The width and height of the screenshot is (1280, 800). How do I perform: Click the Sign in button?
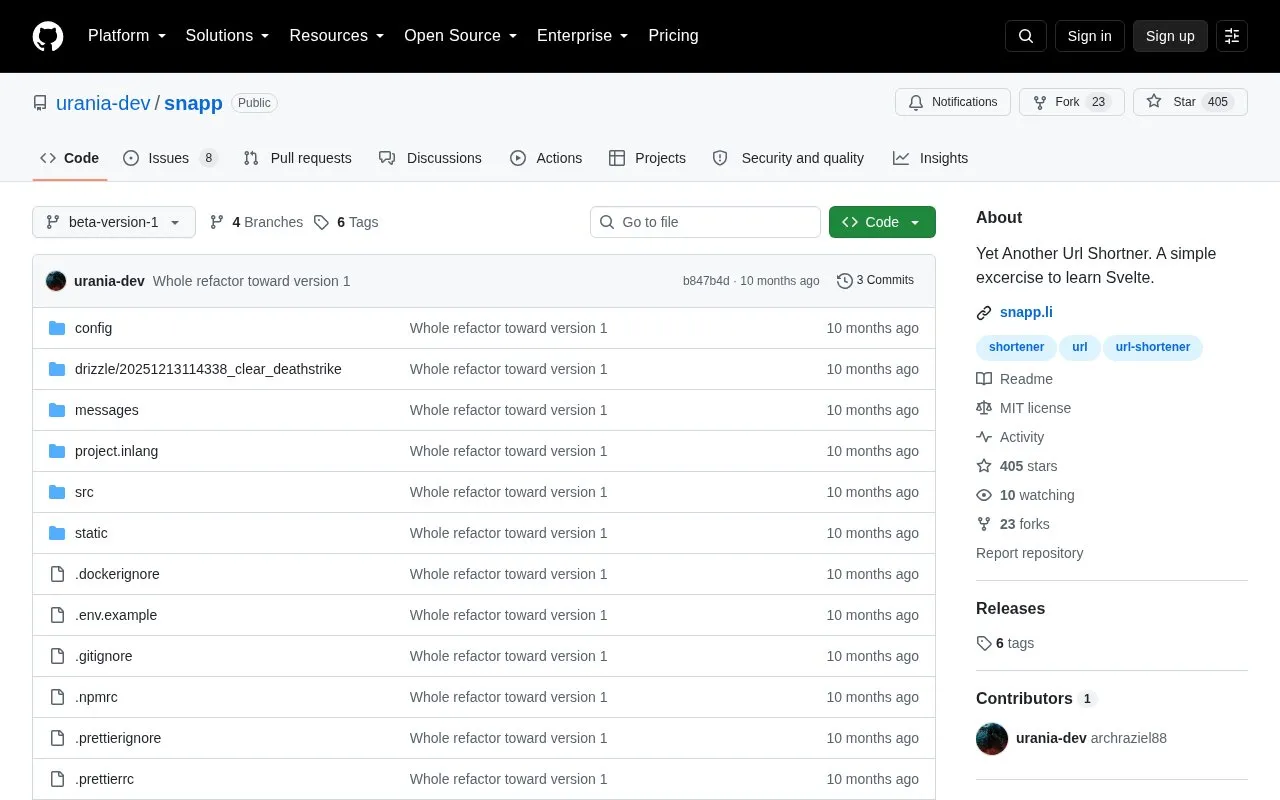[x=1089, y=36]
